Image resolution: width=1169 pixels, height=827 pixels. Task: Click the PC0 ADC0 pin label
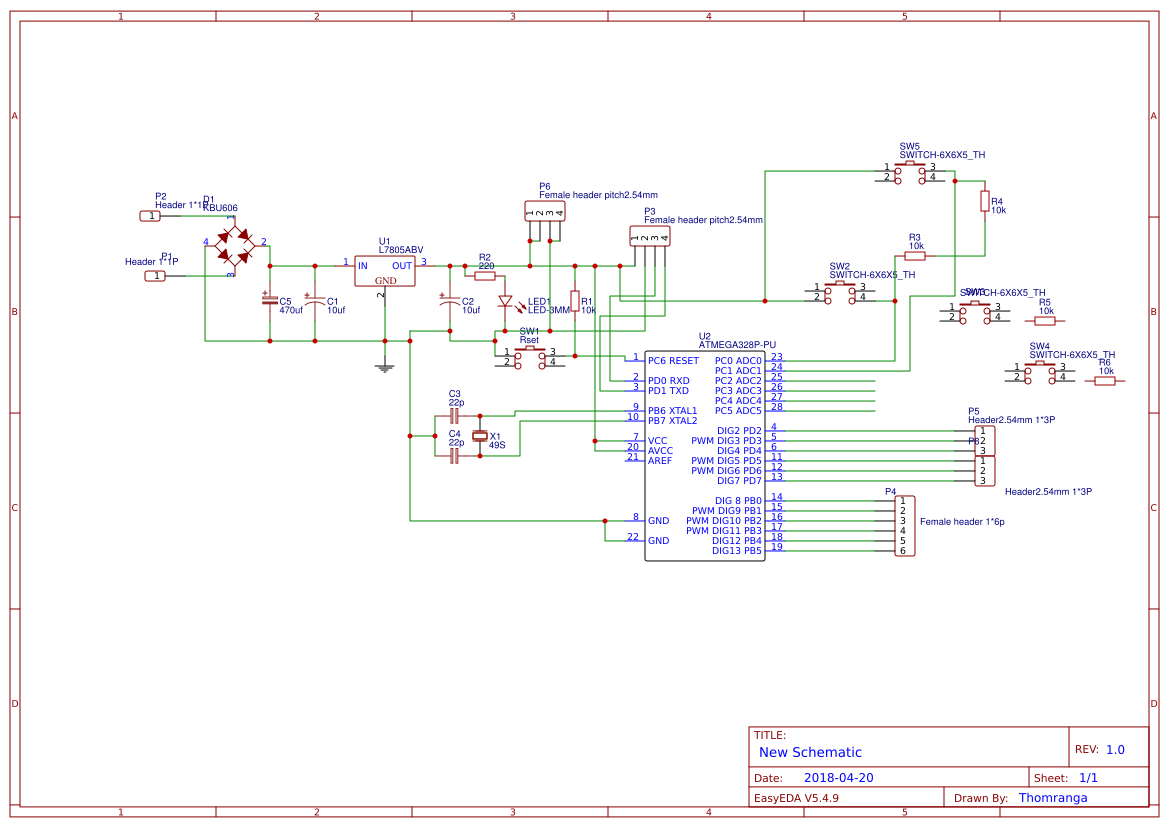(x=738, y=361)
